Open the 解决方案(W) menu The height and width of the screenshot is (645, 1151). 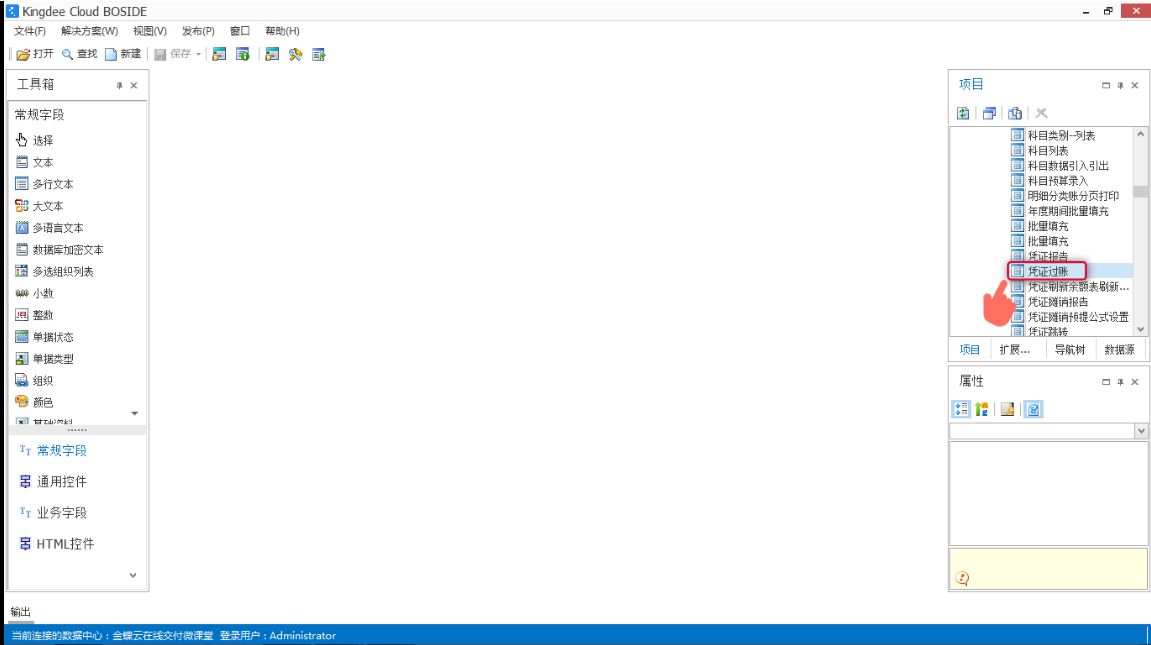coord(89,31)
